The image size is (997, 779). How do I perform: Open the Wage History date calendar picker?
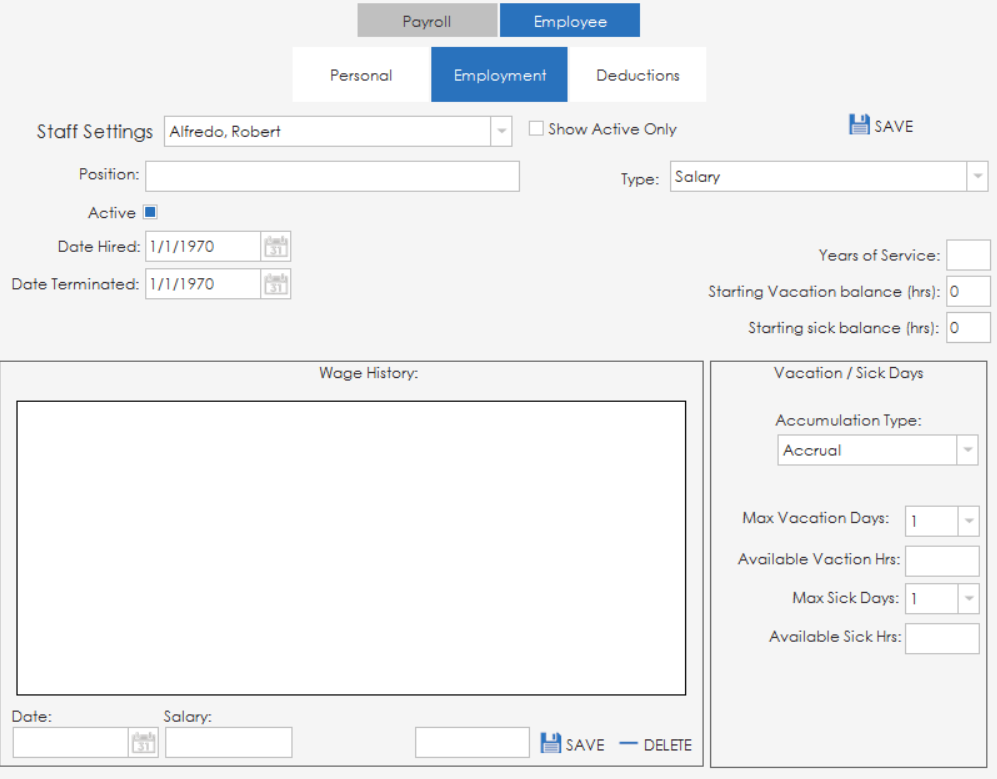(143, 742)
